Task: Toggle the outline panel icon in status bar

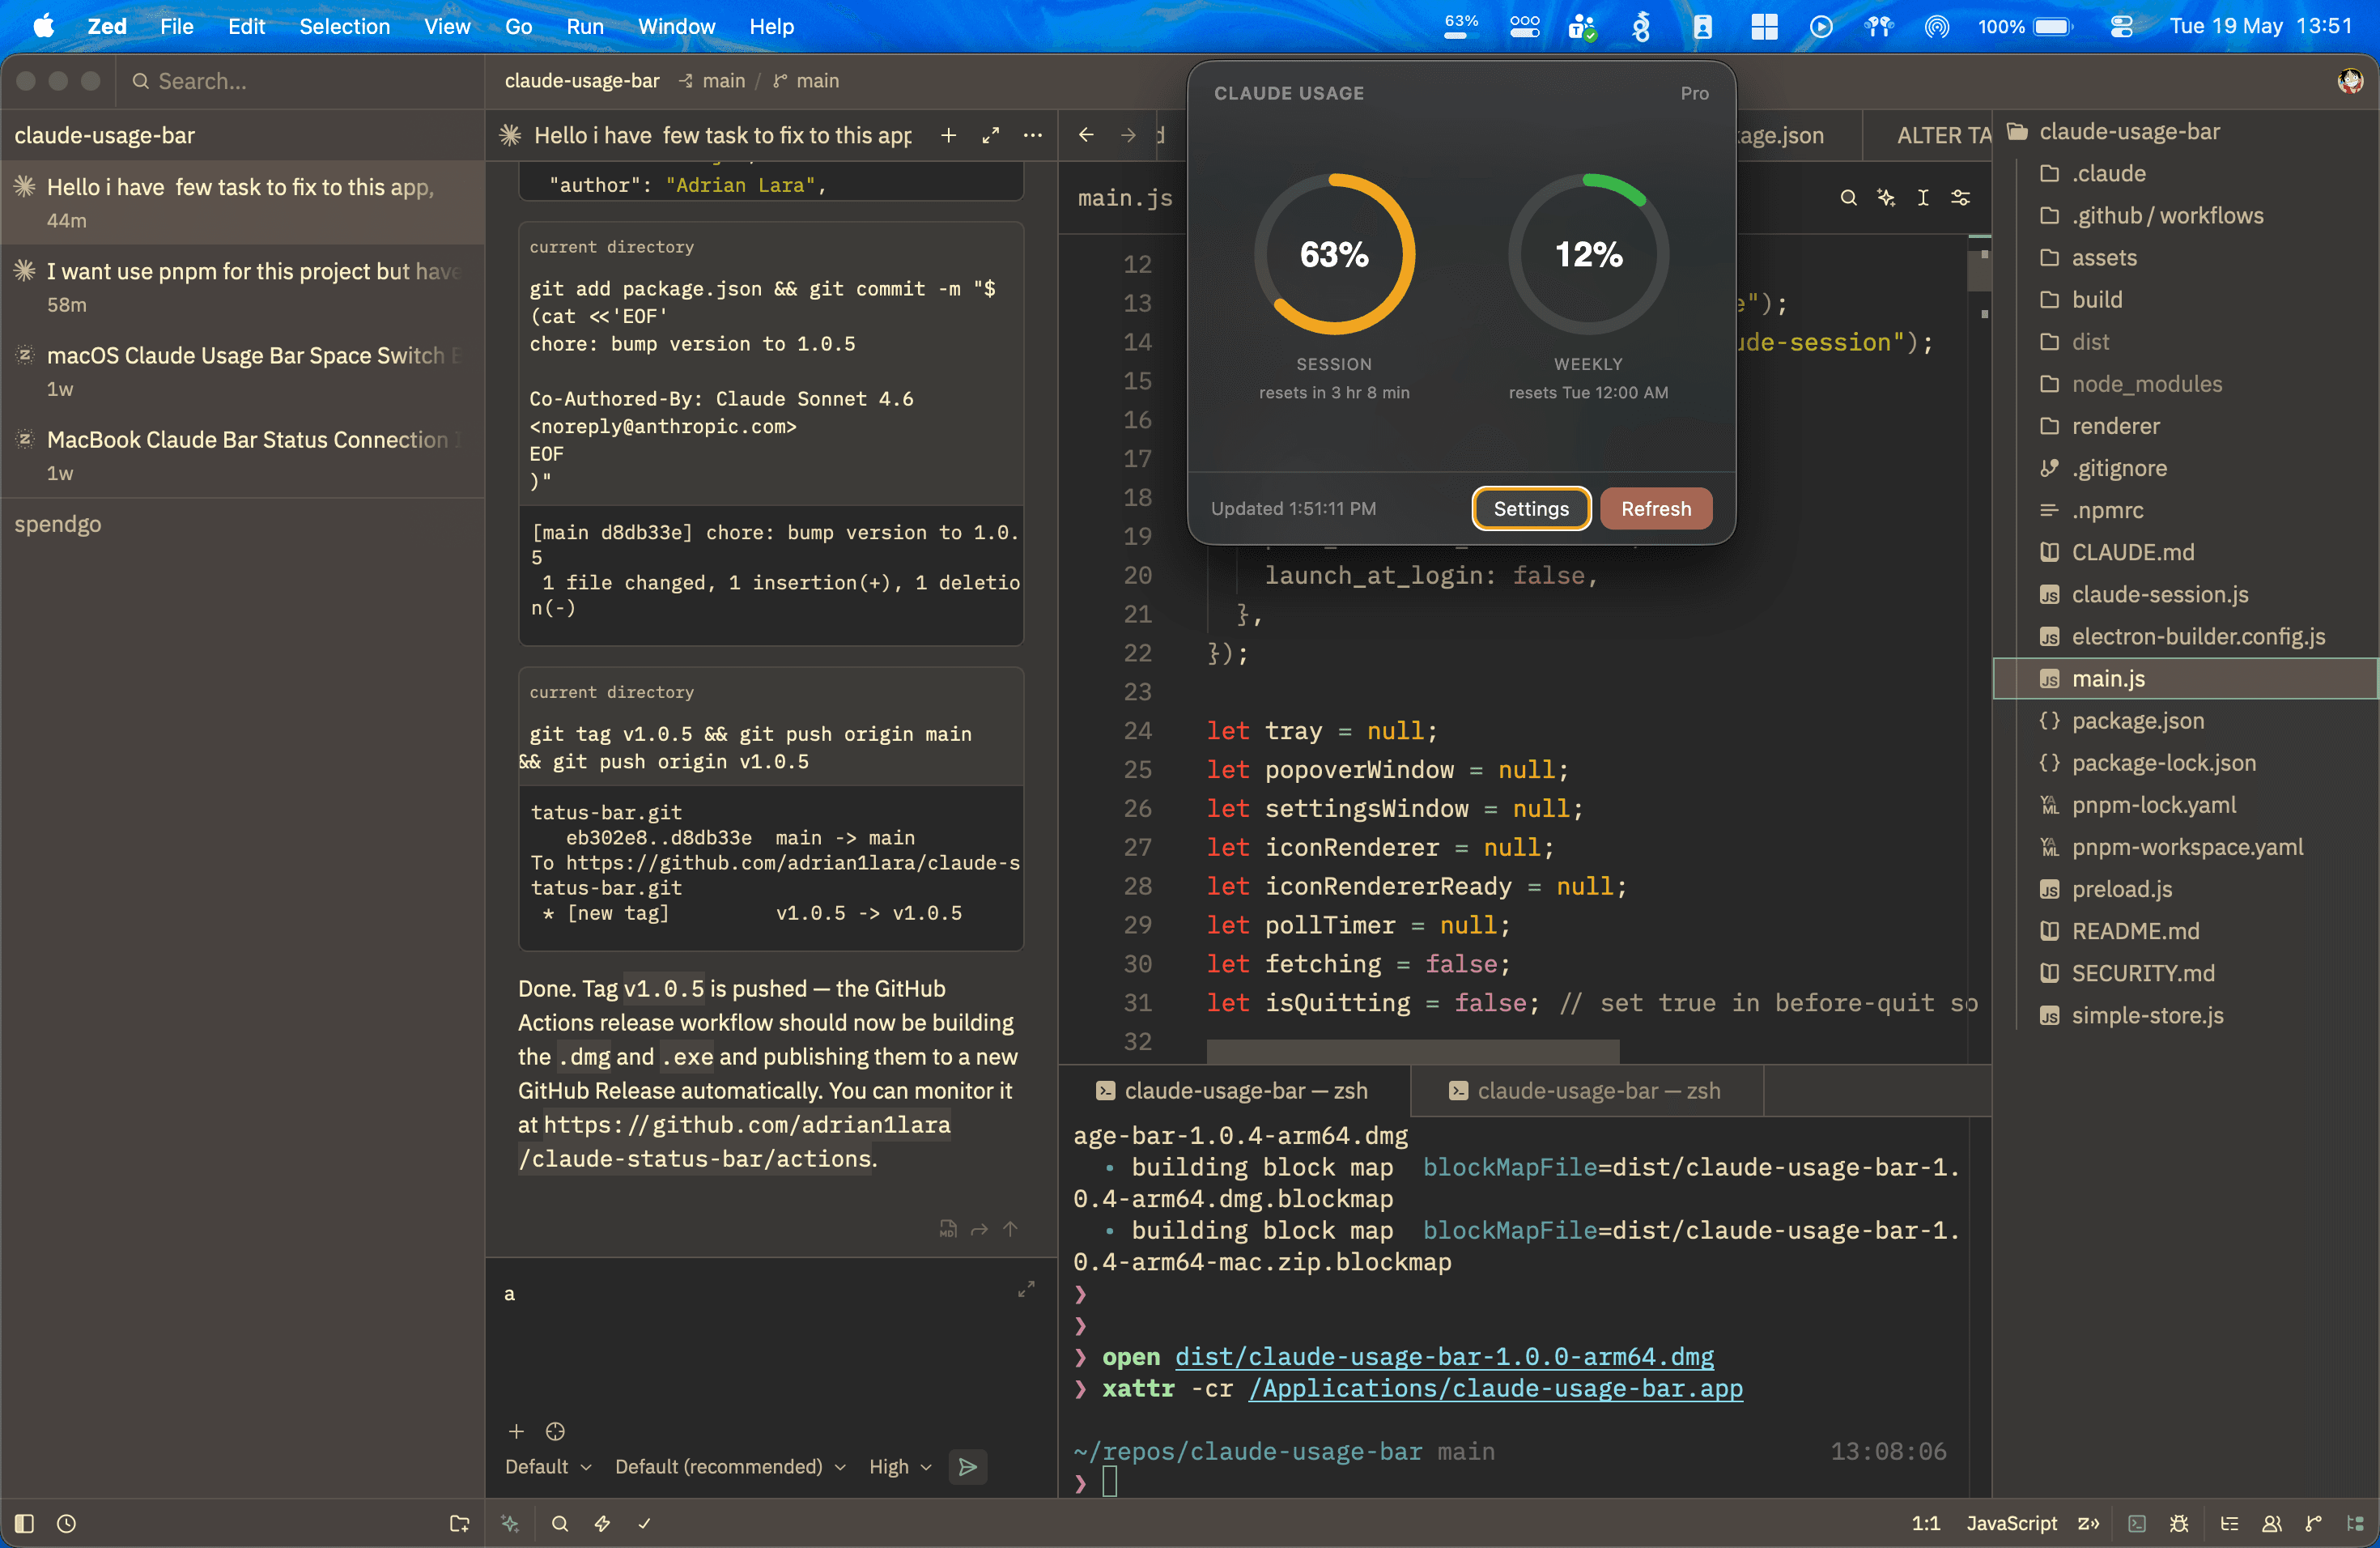Action: tap(2229, 1523)
